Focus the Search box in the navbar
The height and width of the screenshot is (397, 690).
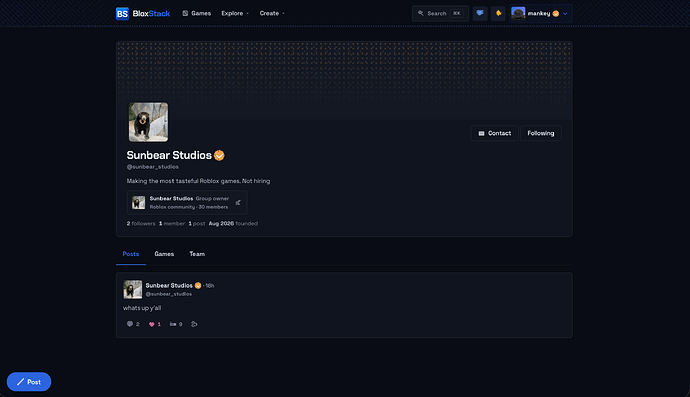click(440, 14)
